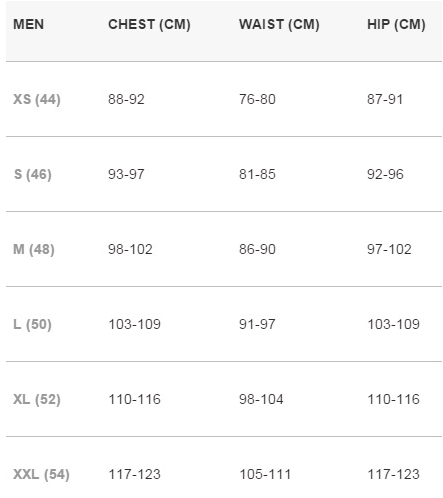Select the L (50) size row label
443x498 pixels.
[x=32, y=324]
